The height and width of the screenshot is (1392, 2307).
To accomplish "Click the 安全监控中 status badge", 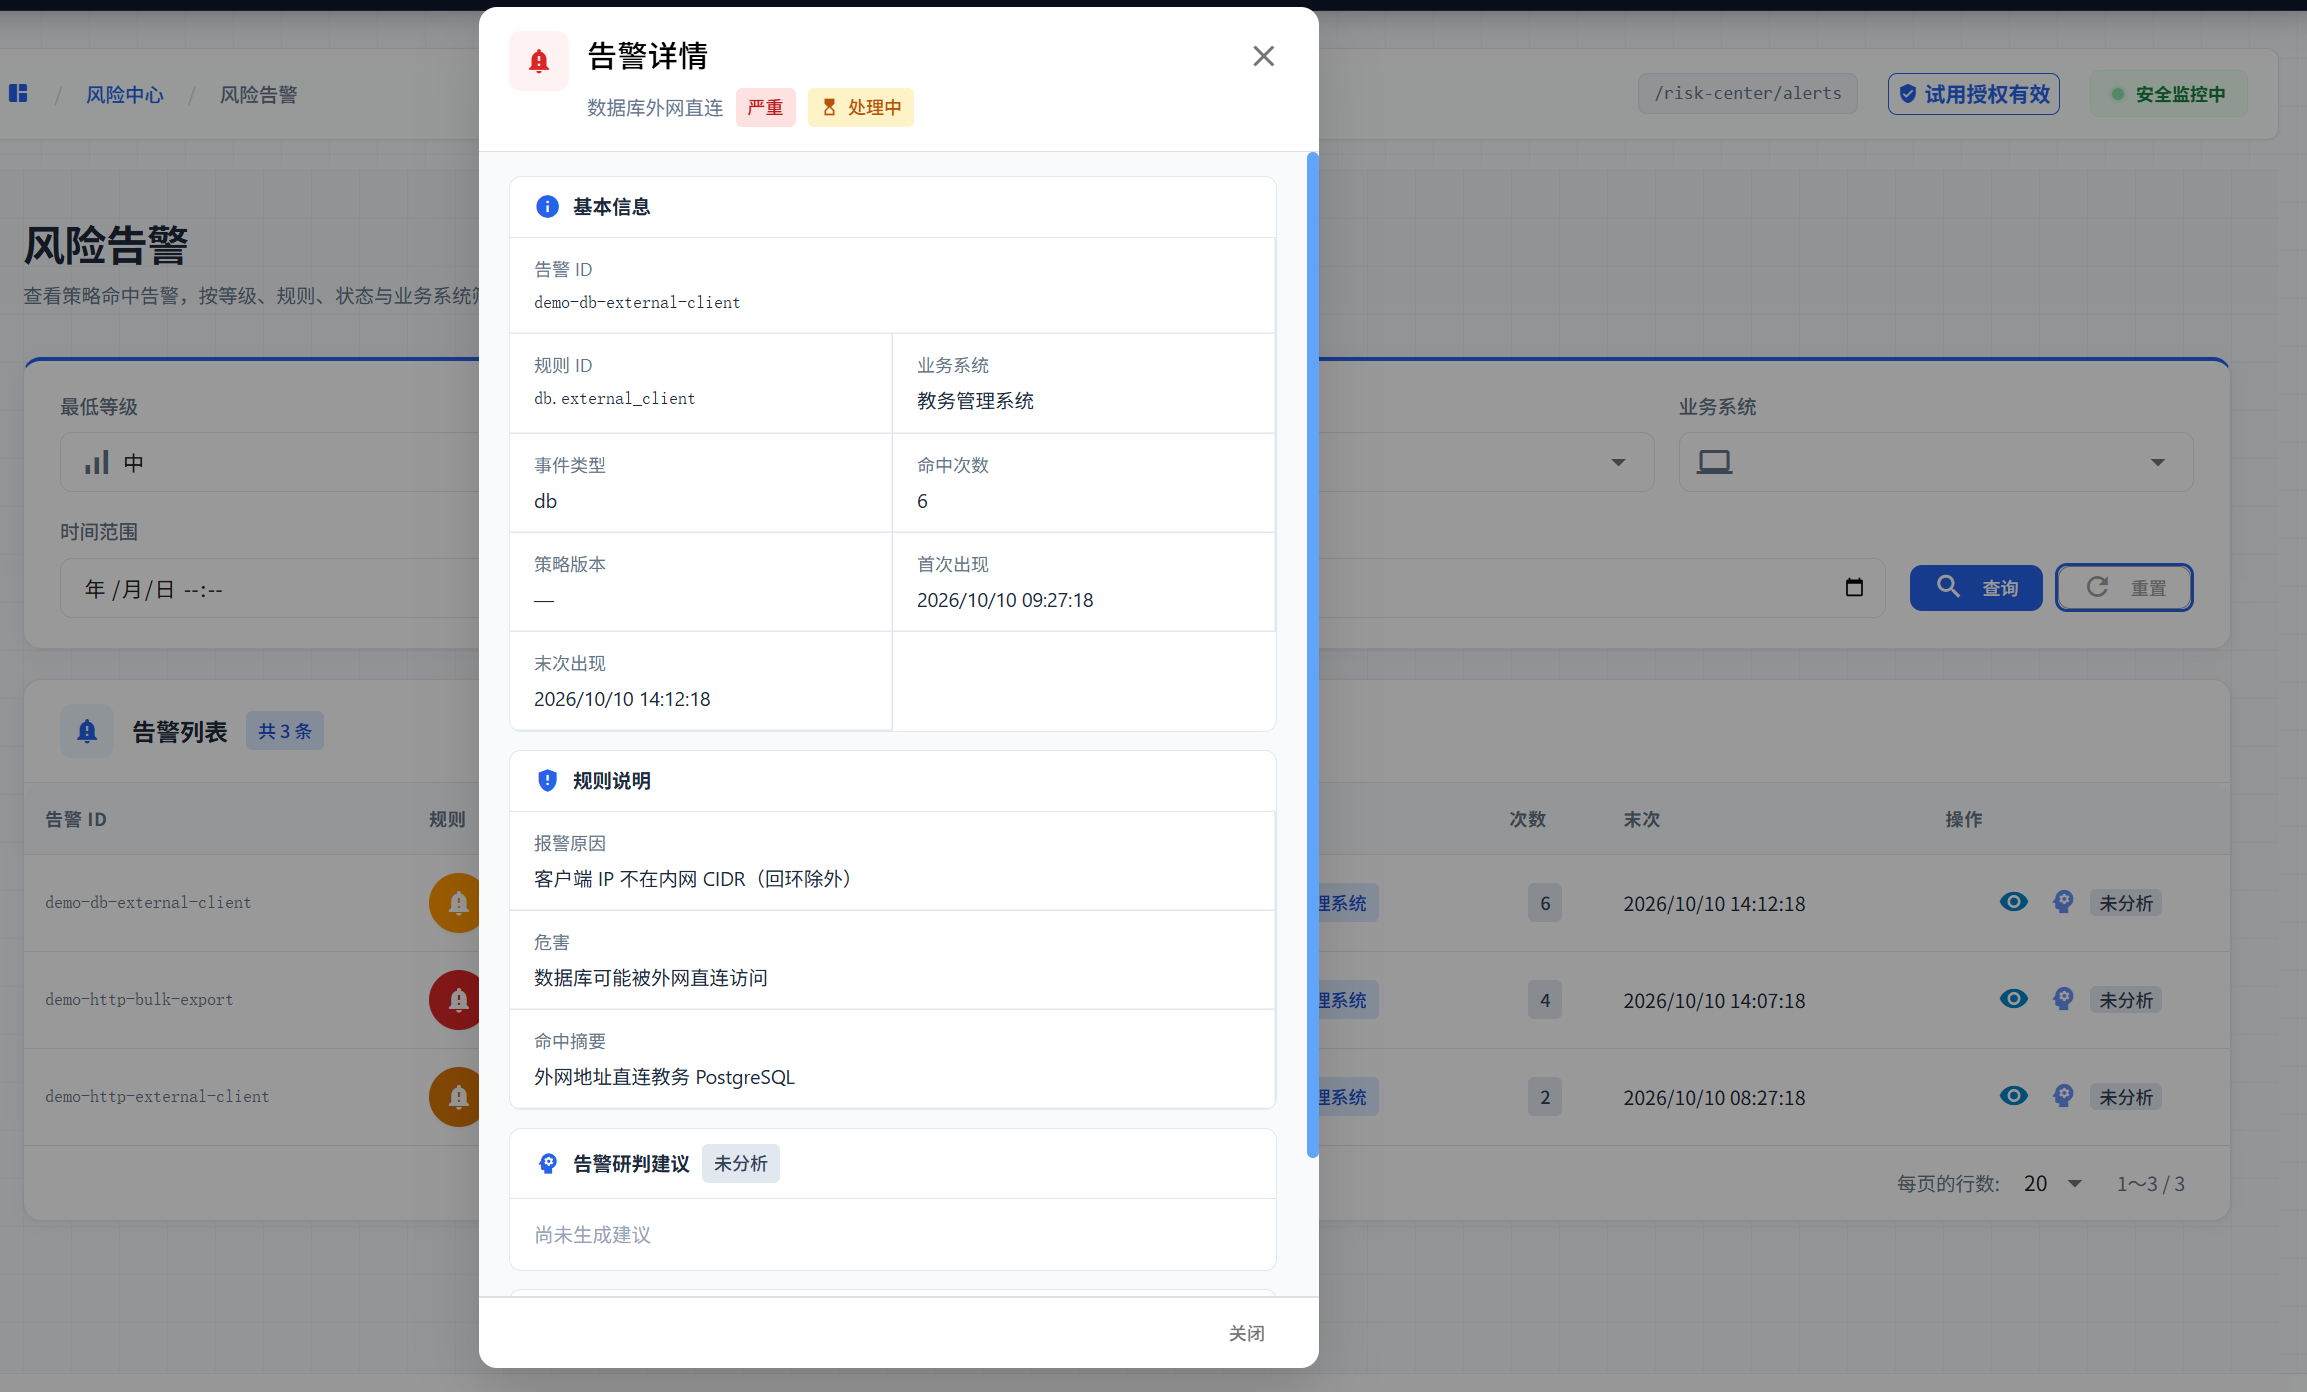I will tap(2168, 94).
